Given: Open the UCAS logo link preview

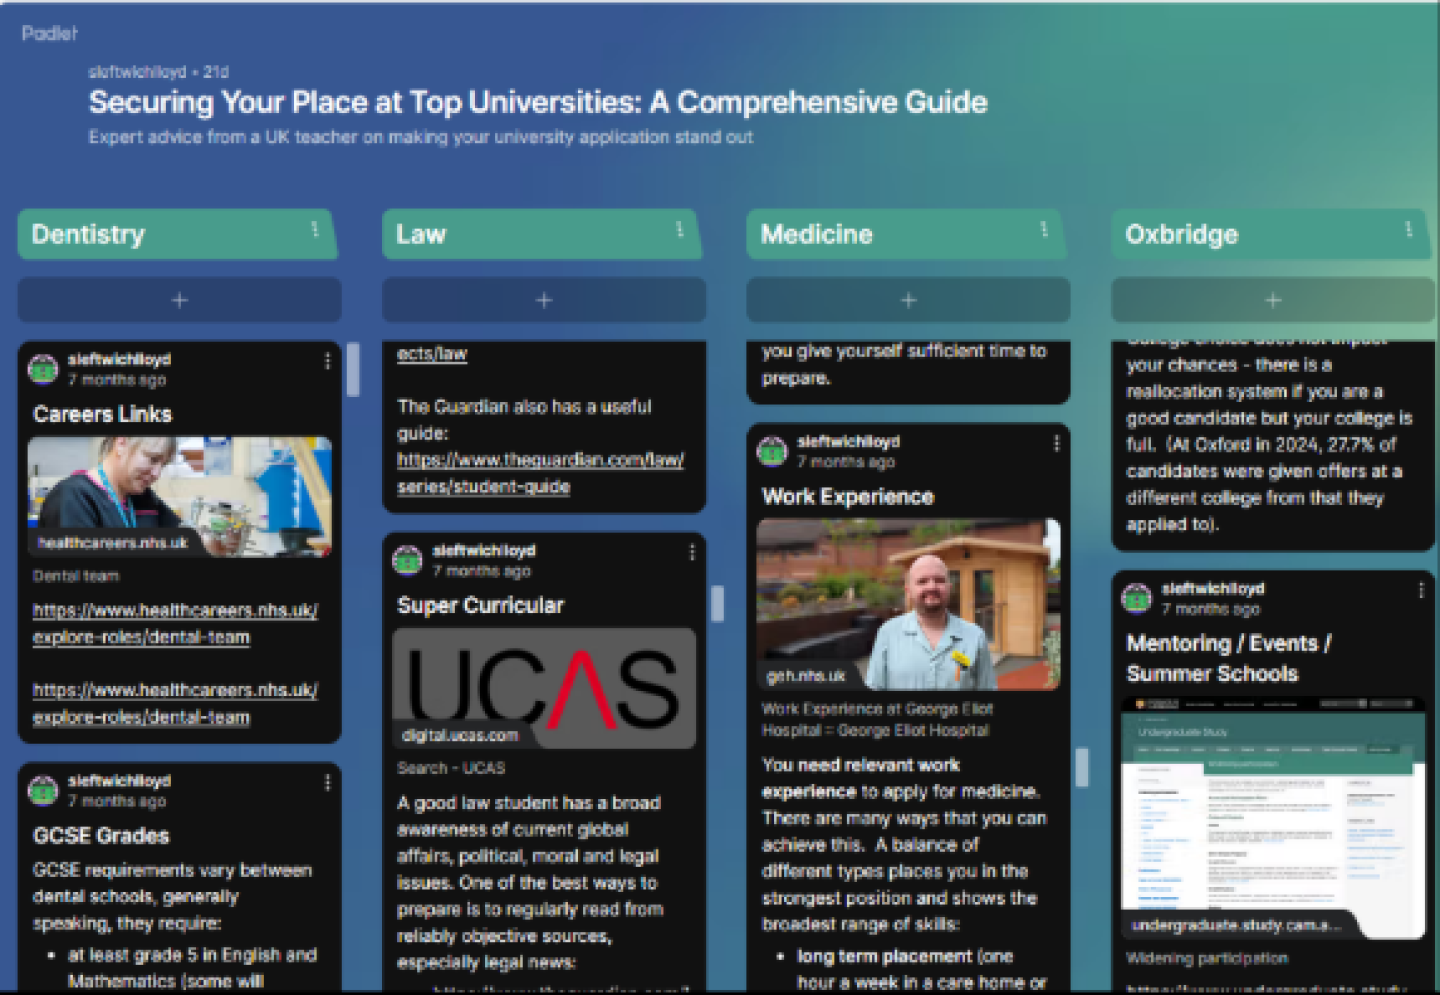Looking at the screenshot, I should (x=544, y=688).
